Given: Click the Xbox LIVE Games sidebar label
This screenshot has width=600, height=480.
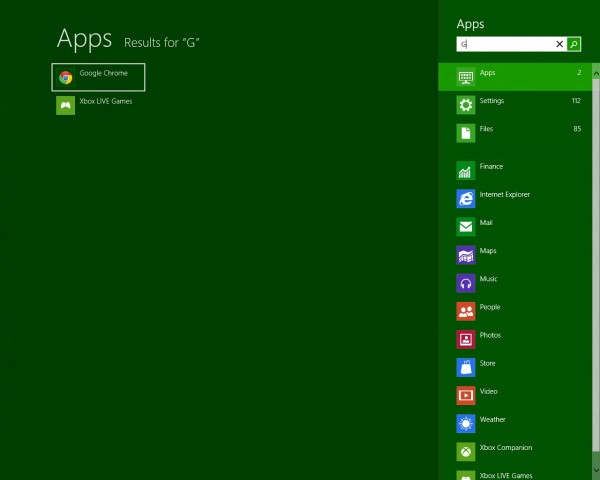Looking at the screenshot, I should tap(506, 476).
